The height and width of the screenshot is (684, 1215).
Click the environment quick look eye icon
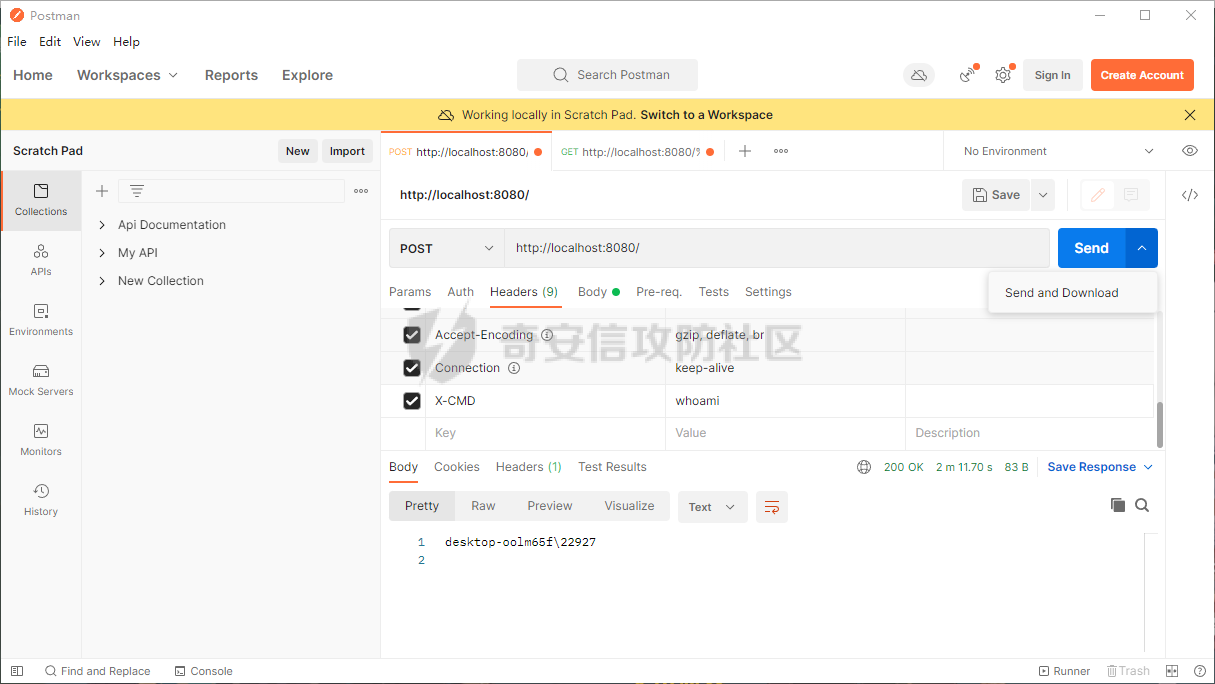1190,151
